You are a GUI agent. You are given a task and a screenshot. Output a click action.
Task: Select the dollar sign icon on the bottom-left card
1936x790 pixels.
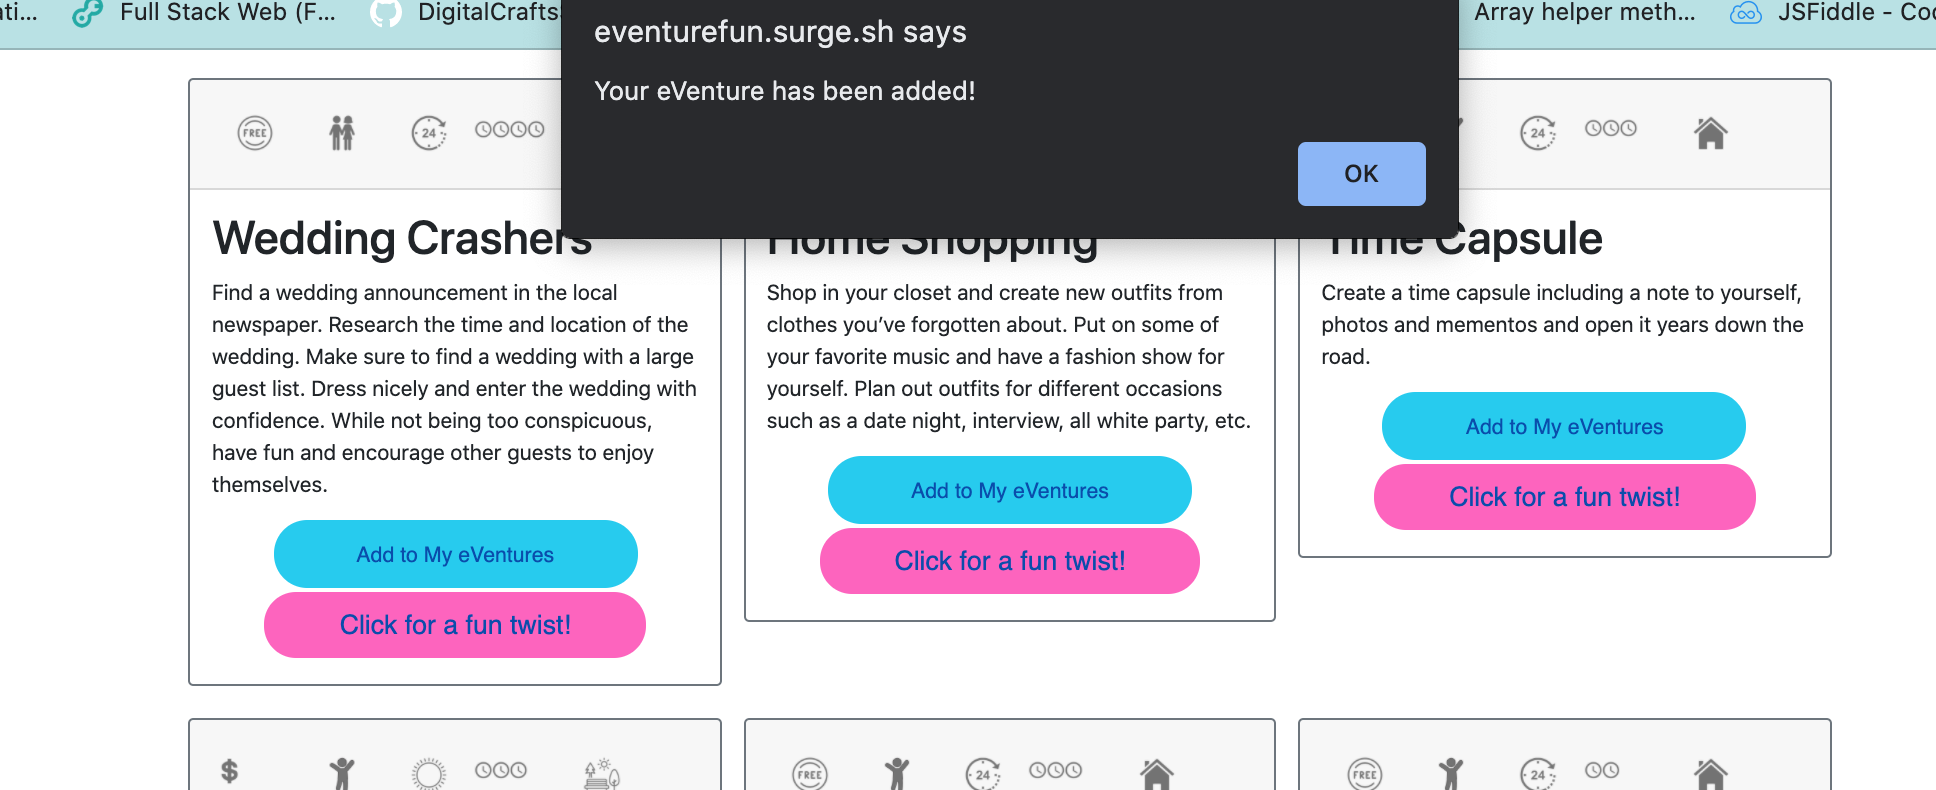(x=229, y=770)
